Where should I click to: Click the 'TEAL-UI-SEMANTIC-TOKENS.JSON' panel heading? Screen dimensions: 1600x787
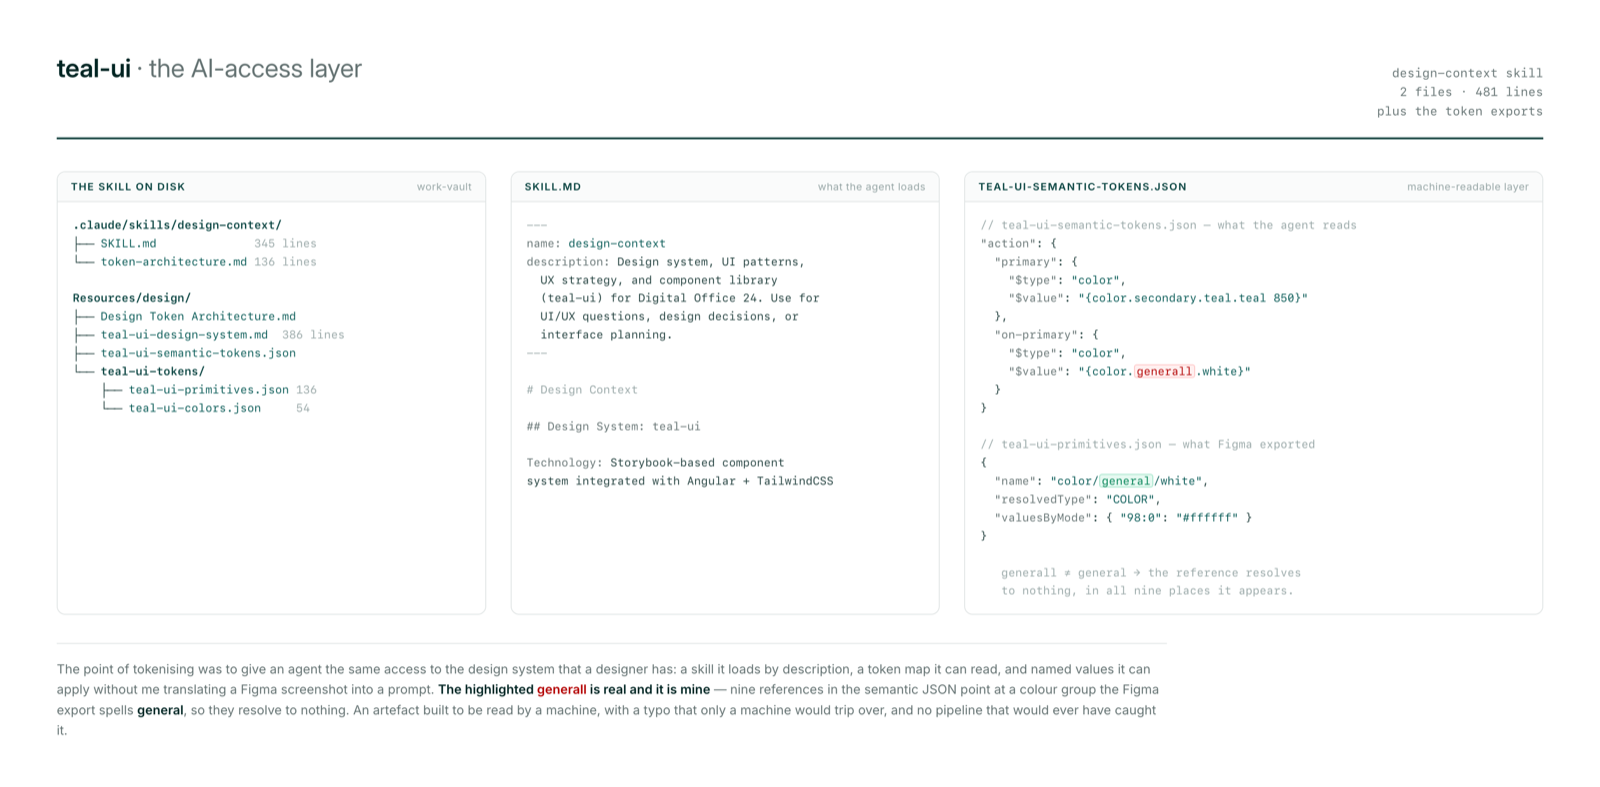pos(1082,187)
